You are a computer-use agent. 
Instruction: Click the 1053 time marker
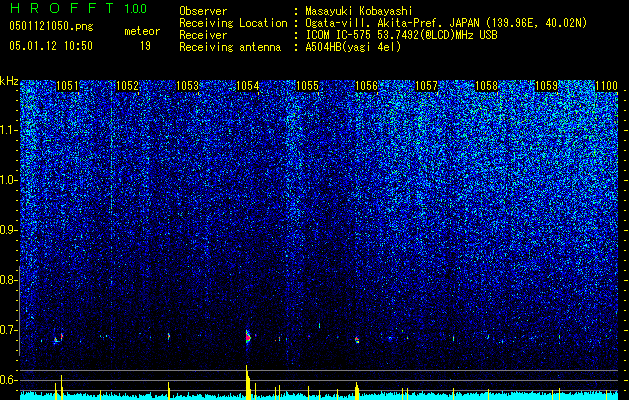pos(187,86)
